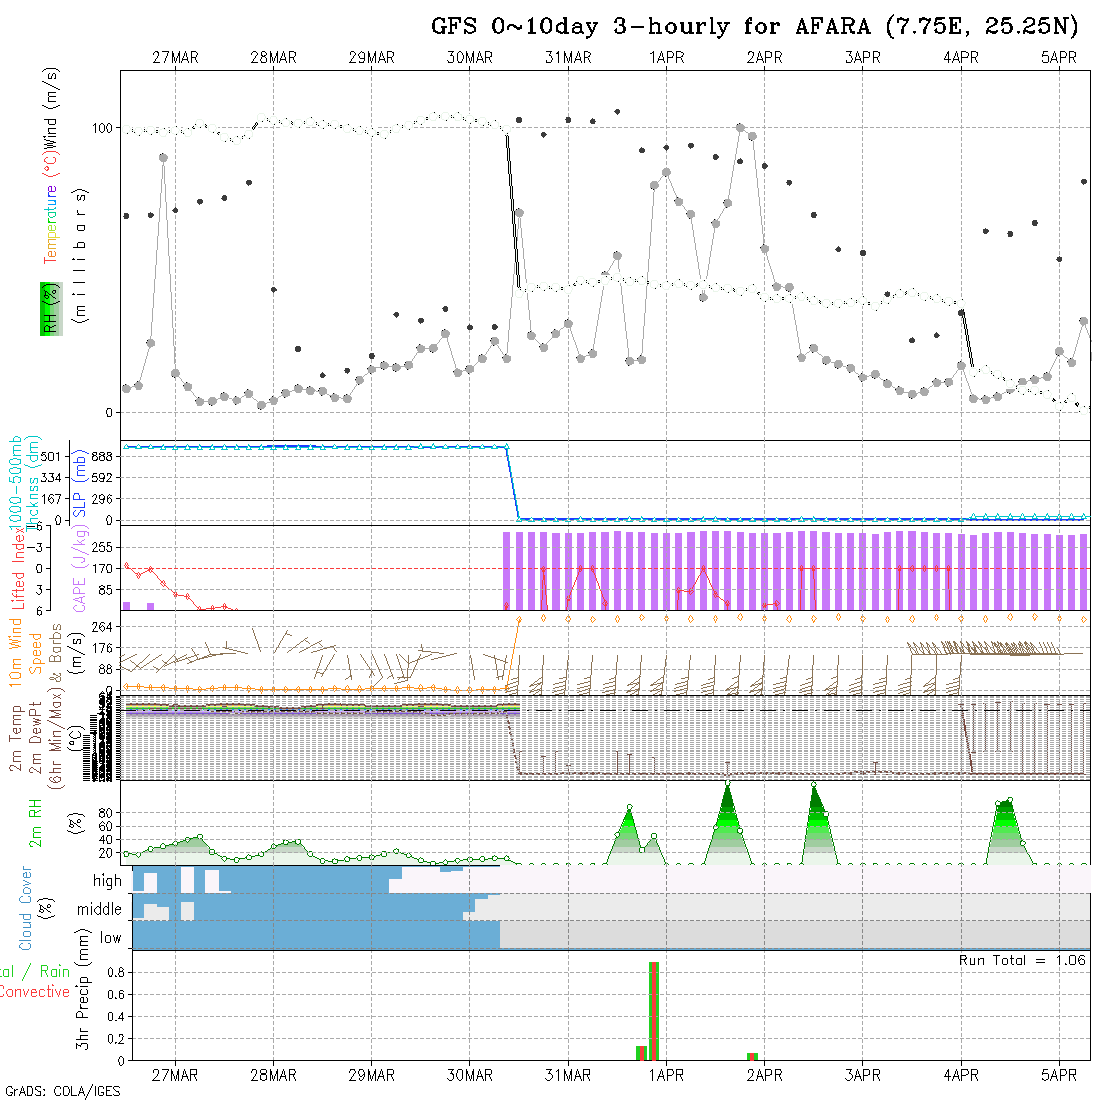Click the "264" wind speed axis value

pyautogui.click(x=102, y=626)
